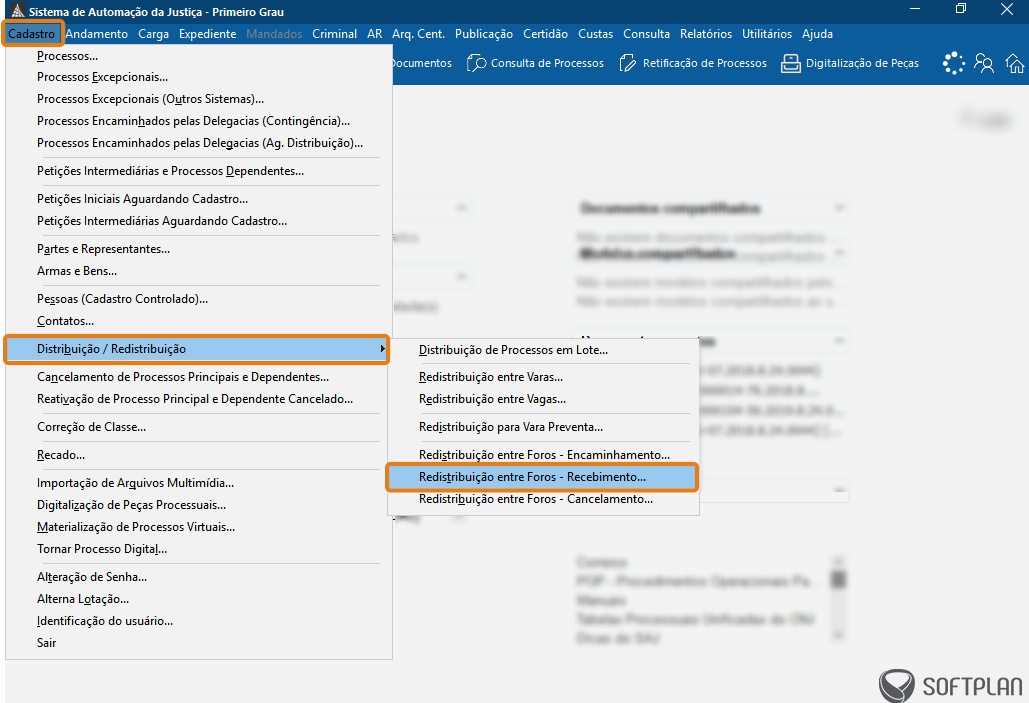Choose Identificação do usuário...

(x=199, y=620)
